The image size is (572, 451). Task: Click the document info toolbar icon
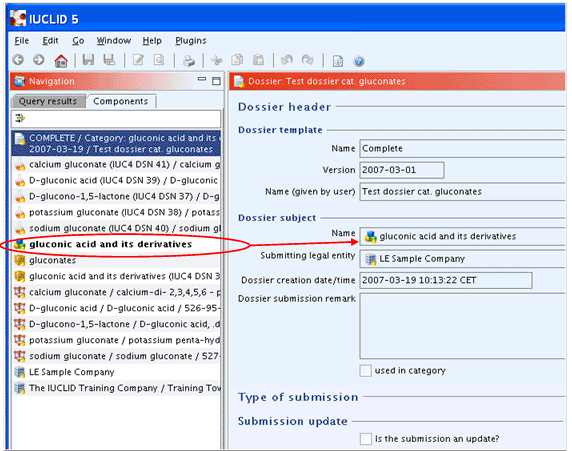click(x=338, y=61)
